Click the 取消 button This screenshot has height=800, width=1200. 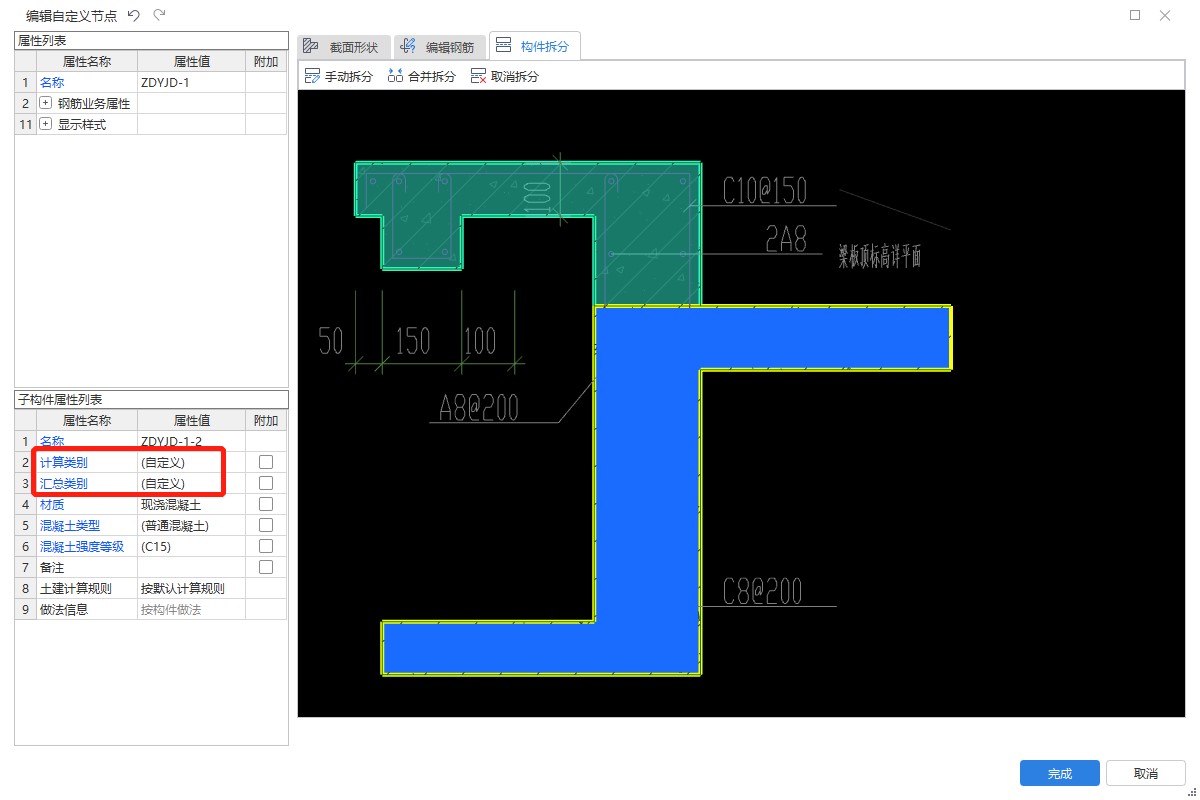tap(1146, 773)
